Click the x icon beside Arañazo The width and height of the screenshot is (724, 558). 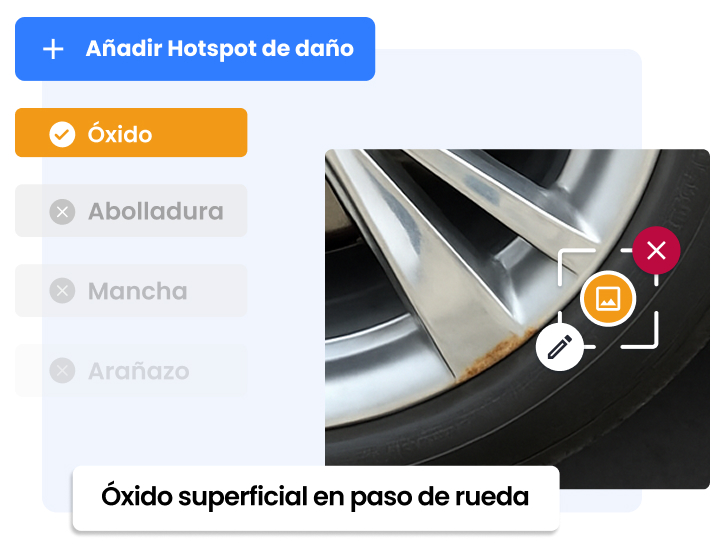point(62,370)
